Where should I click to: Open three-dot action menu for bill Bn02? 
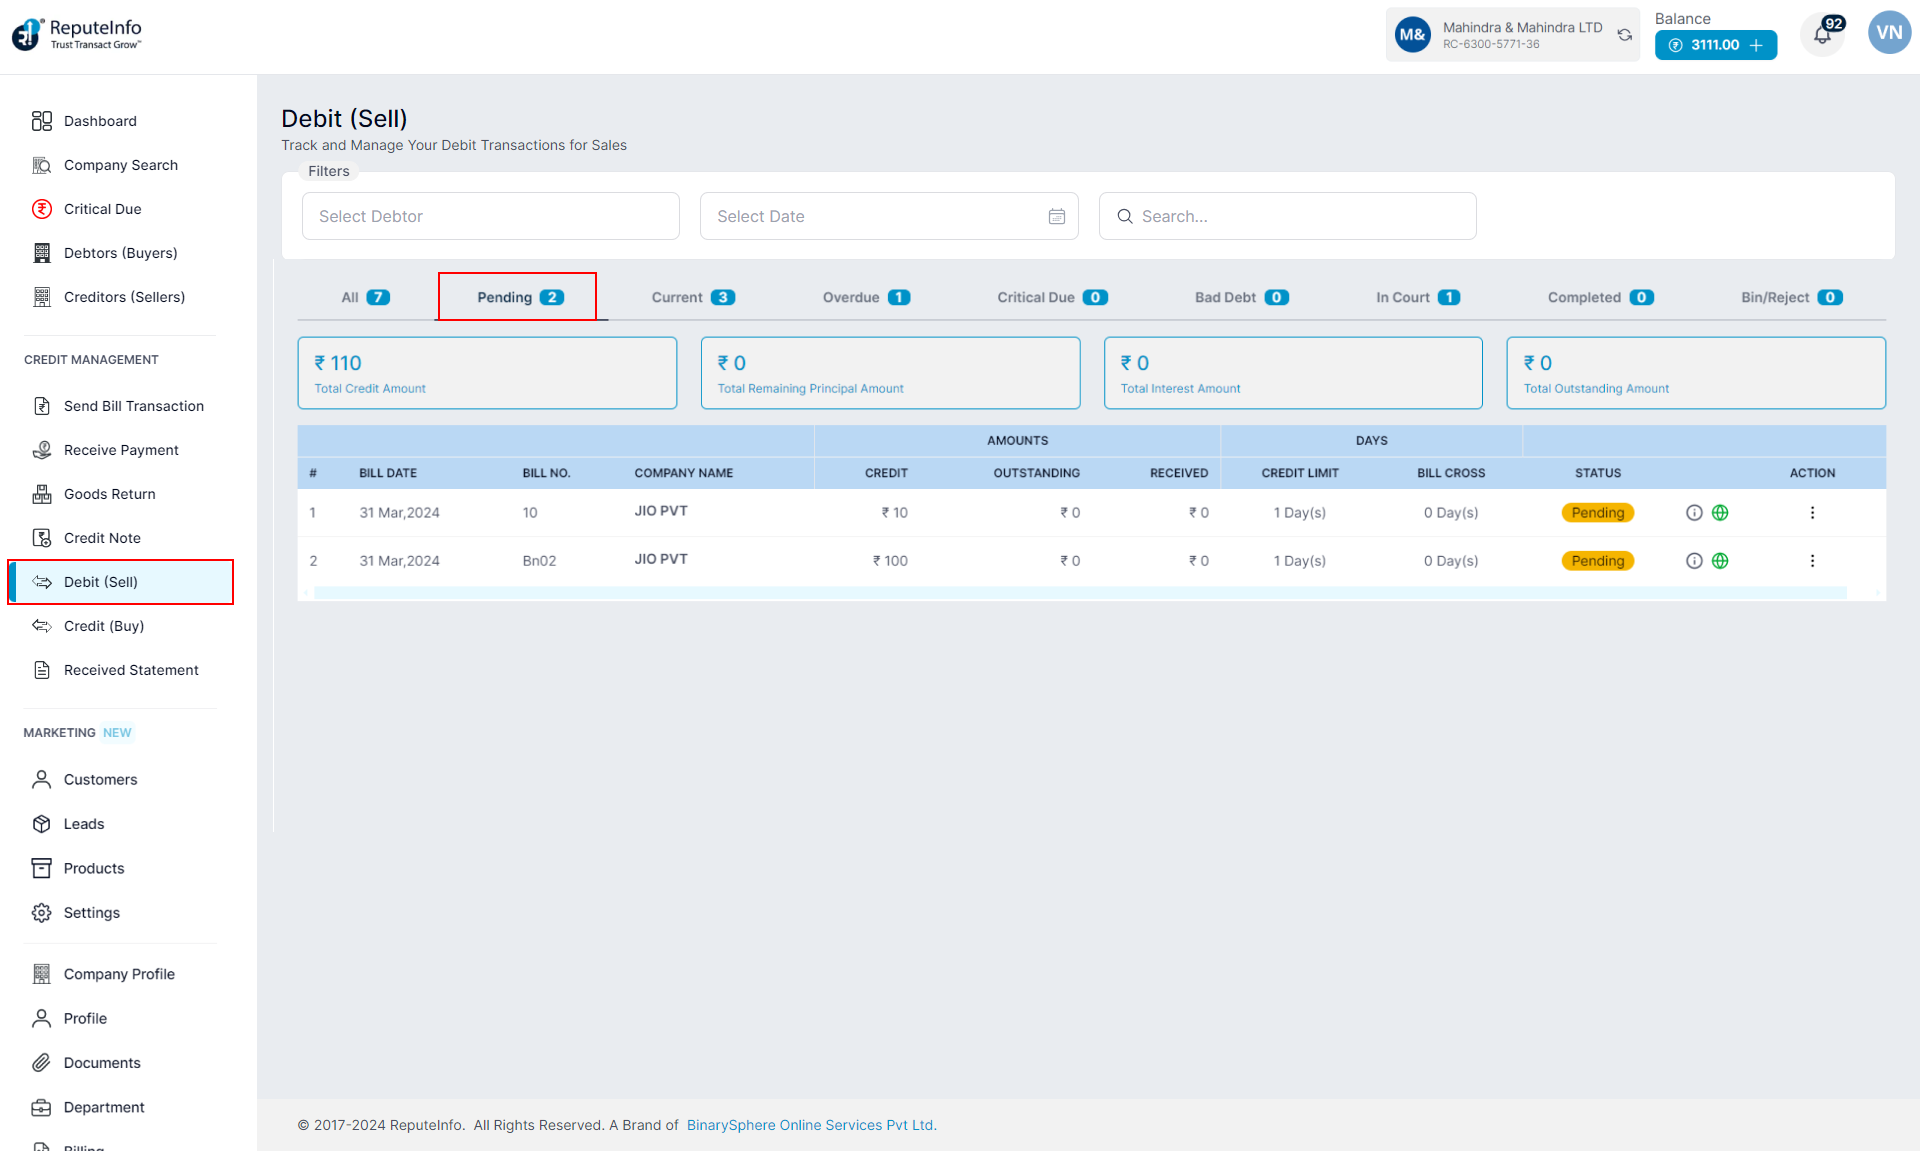point(1812,561)
